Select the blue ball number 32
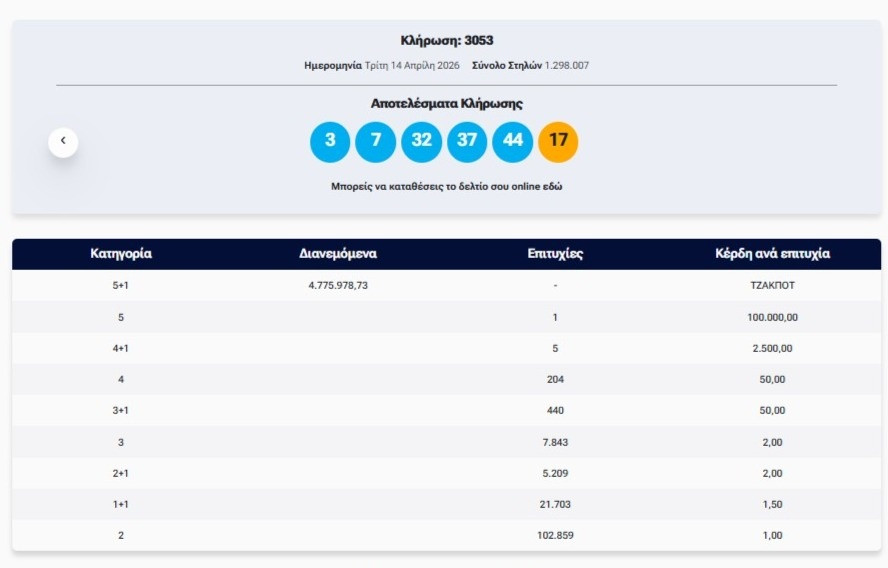Screen dimensions: 888x568 coord(421,141)
